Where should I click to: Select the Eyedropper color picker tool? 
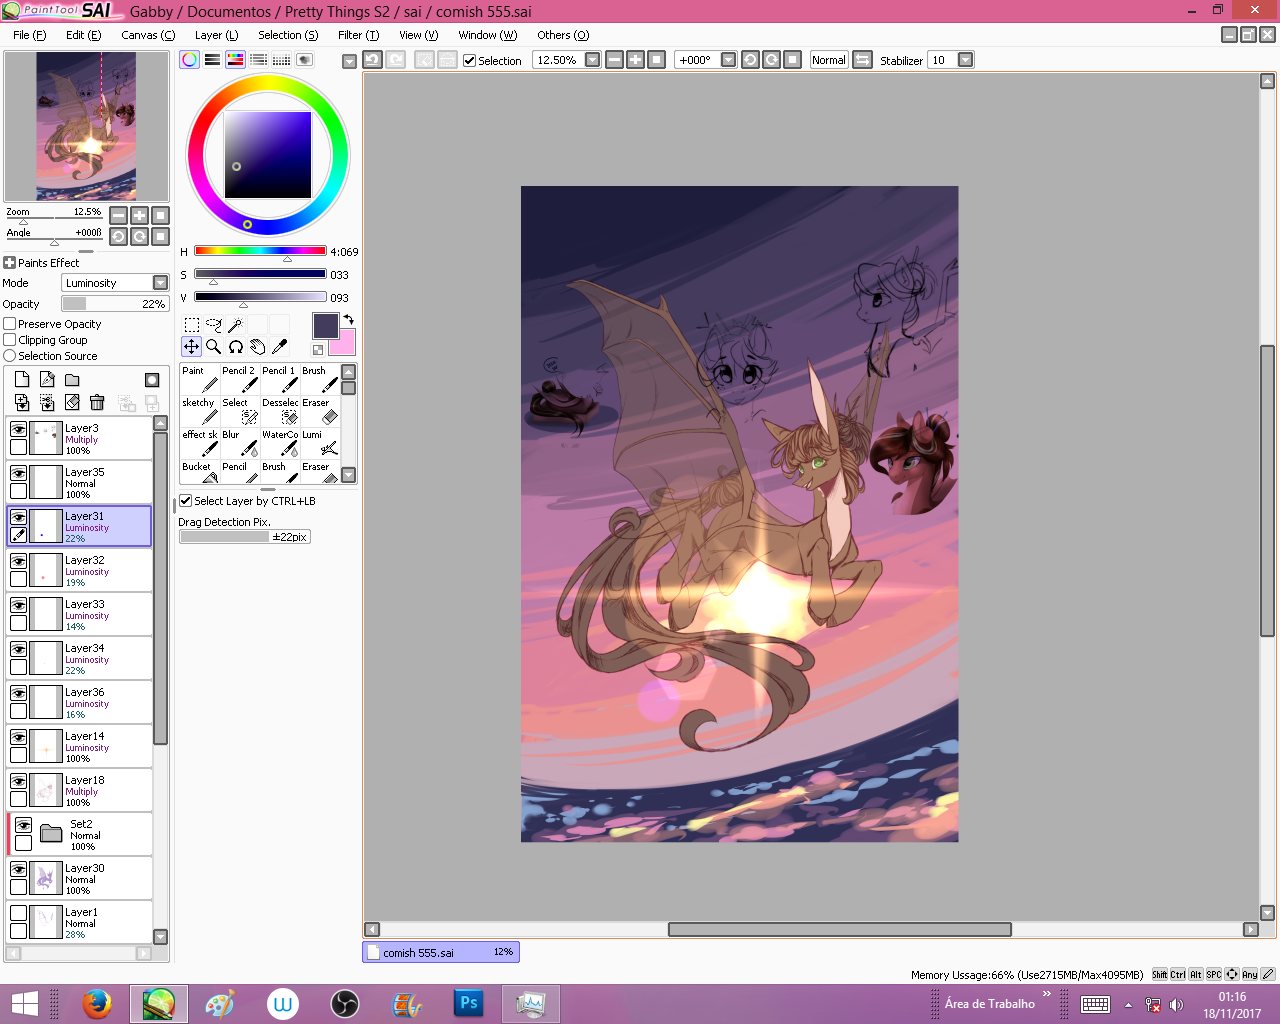click(280, 347)
